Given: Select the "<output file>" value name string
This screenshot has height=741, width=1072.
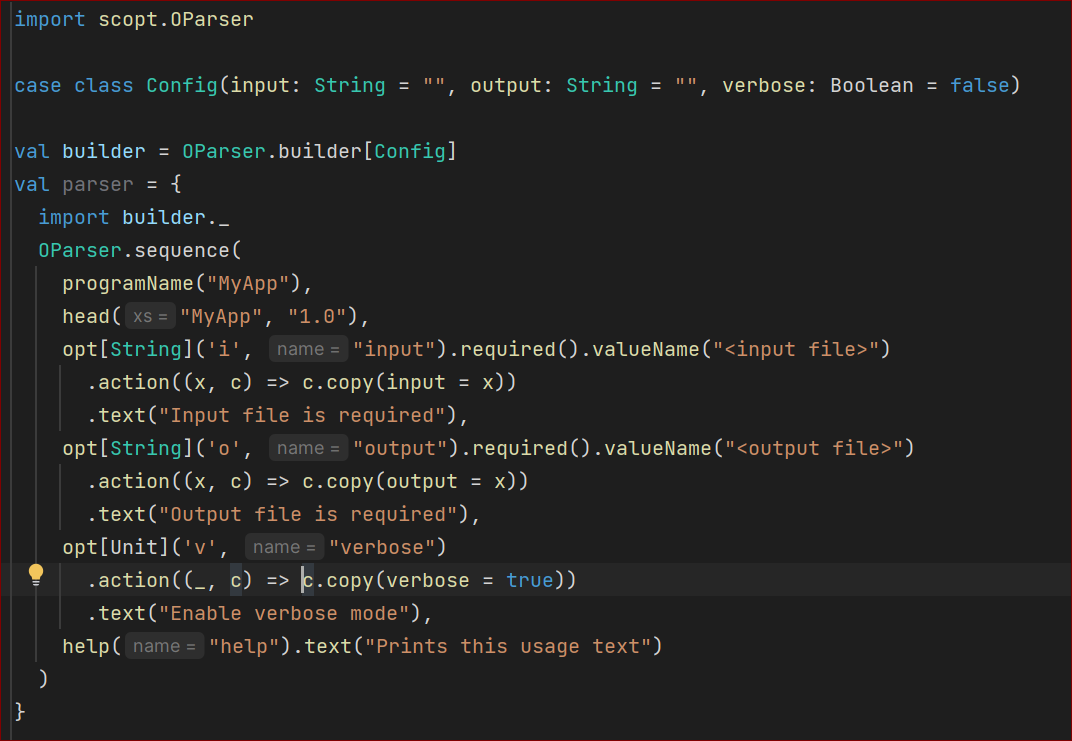Looking at the screenshot, I should (815, 448).
